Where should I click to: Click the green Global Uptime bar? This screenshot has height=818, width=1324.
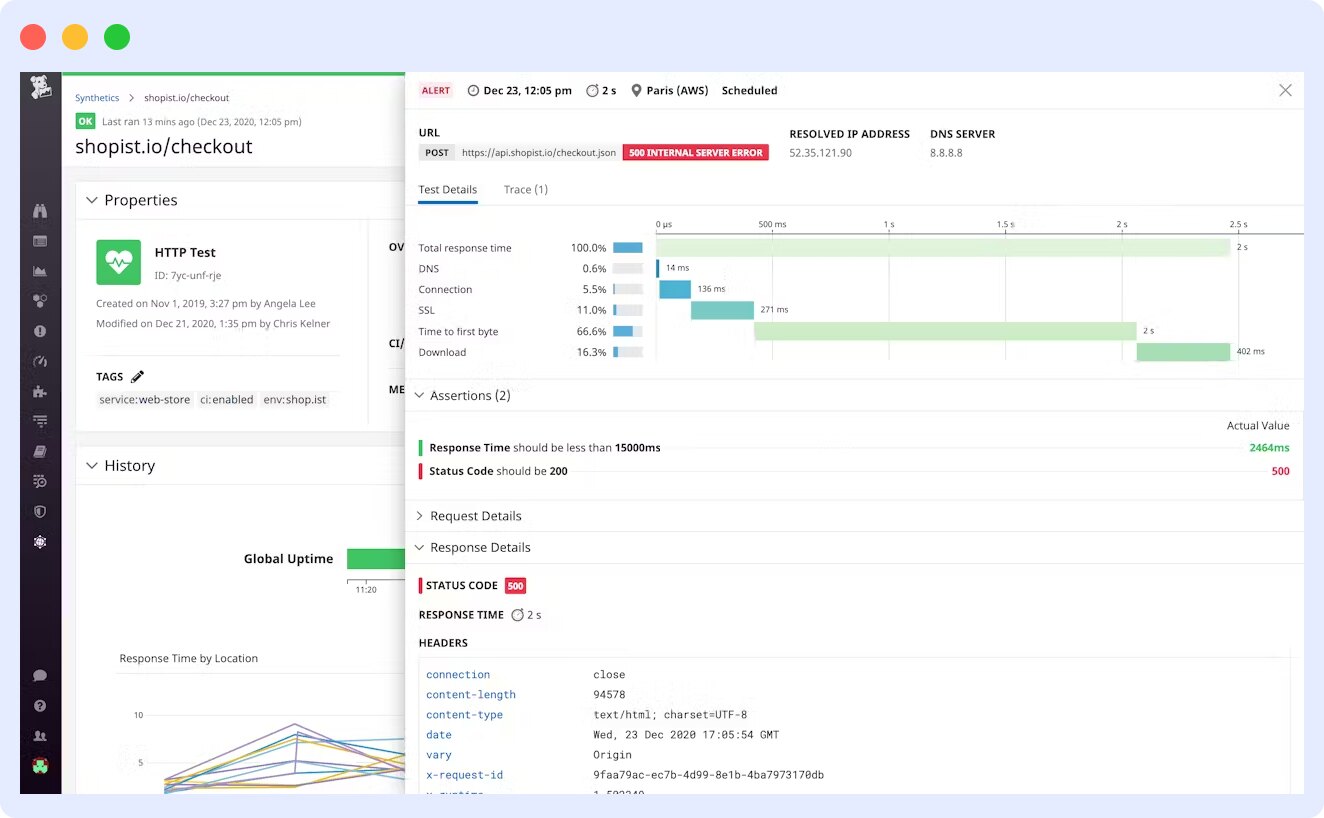coord(376,558)
